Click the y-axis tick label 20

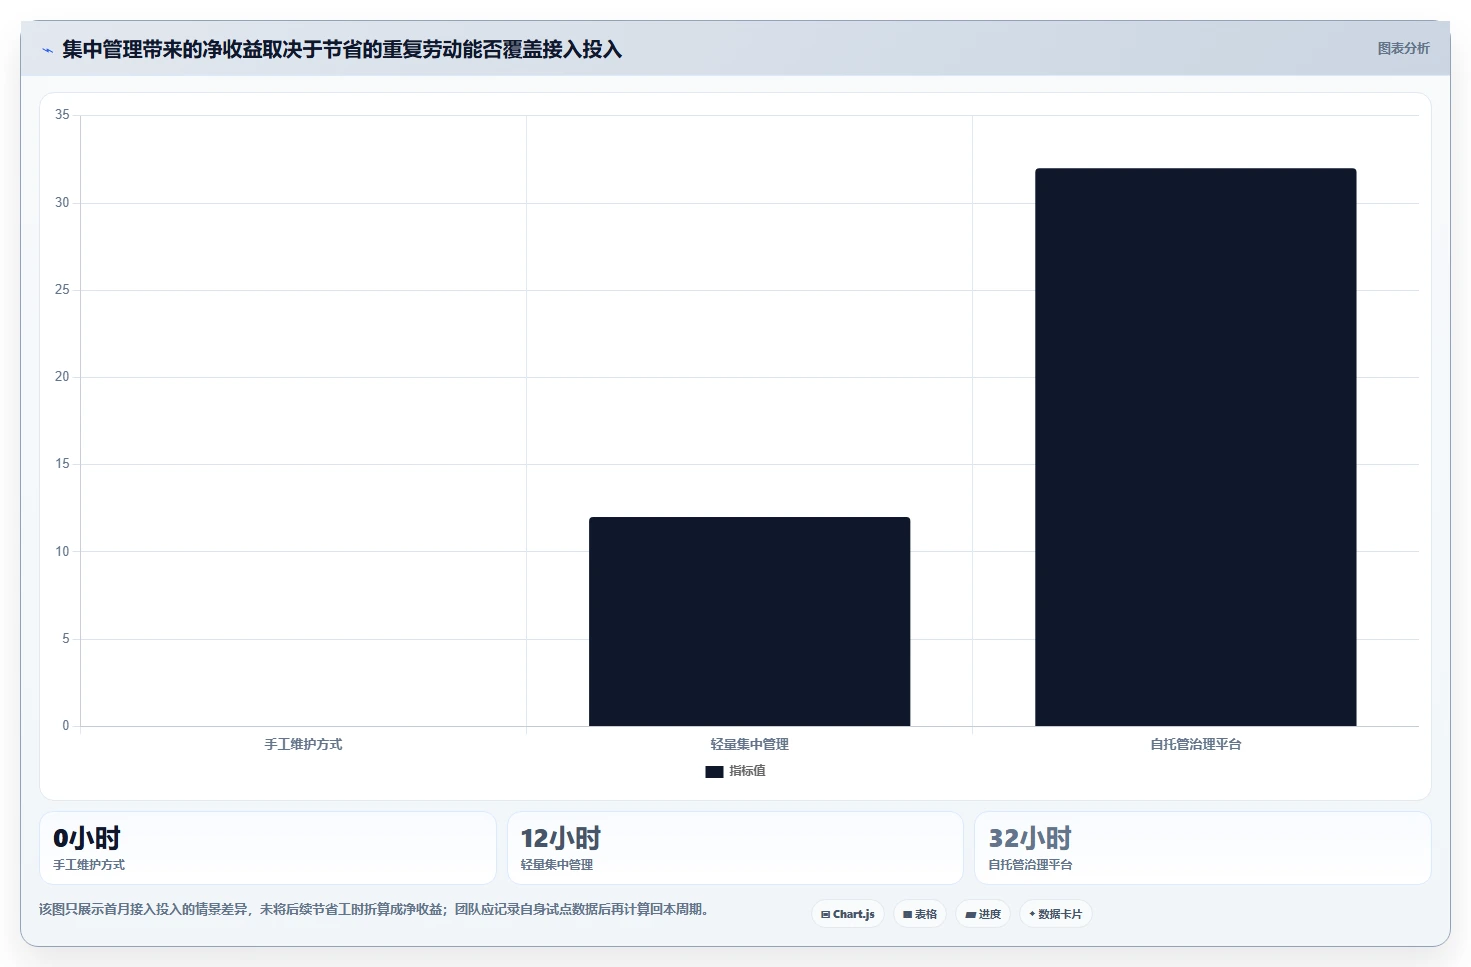(x=62, y=377)
